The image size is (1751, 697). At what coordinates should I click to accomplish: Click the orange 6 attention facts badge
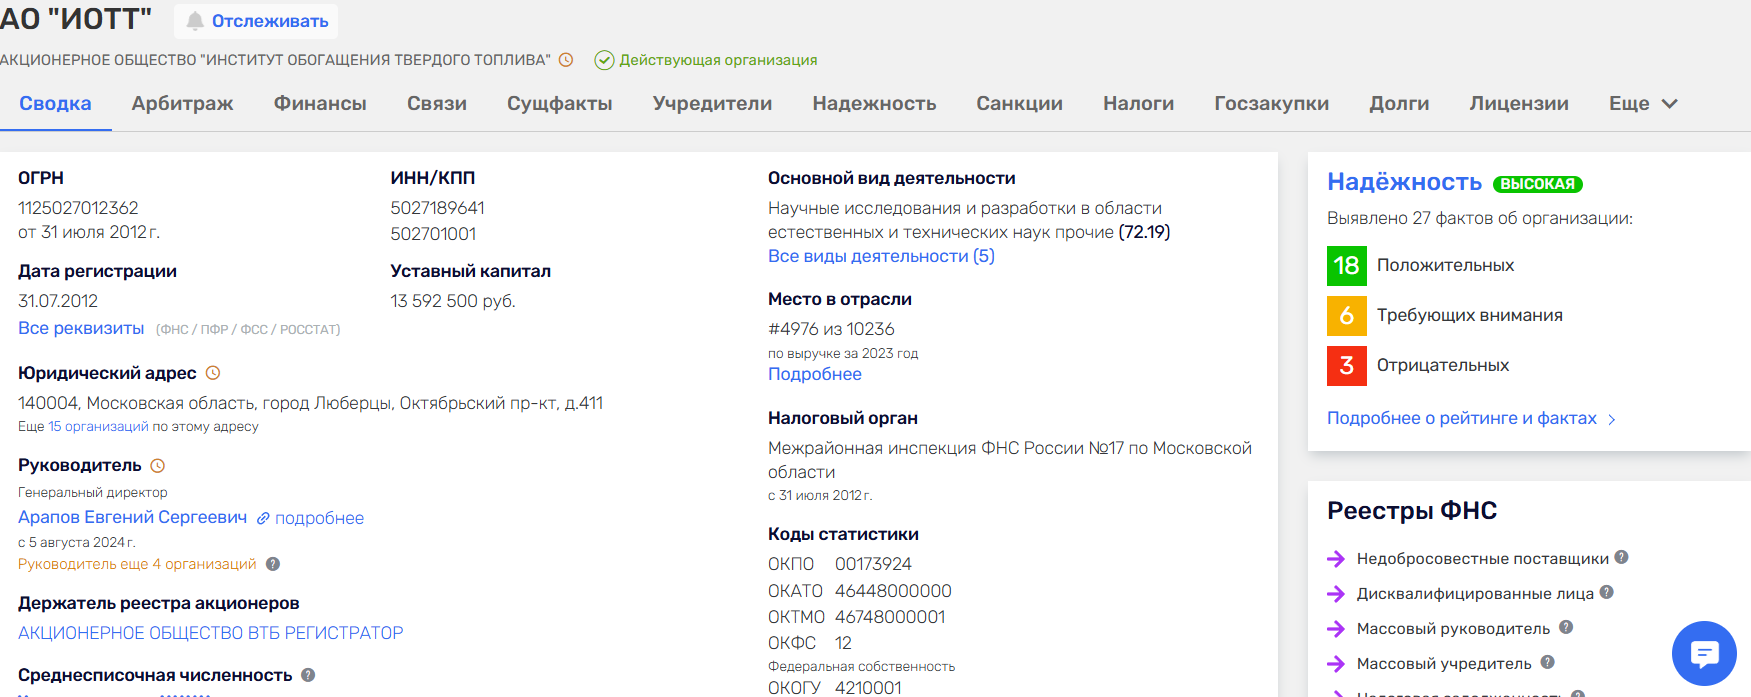tap(1347, 315)
